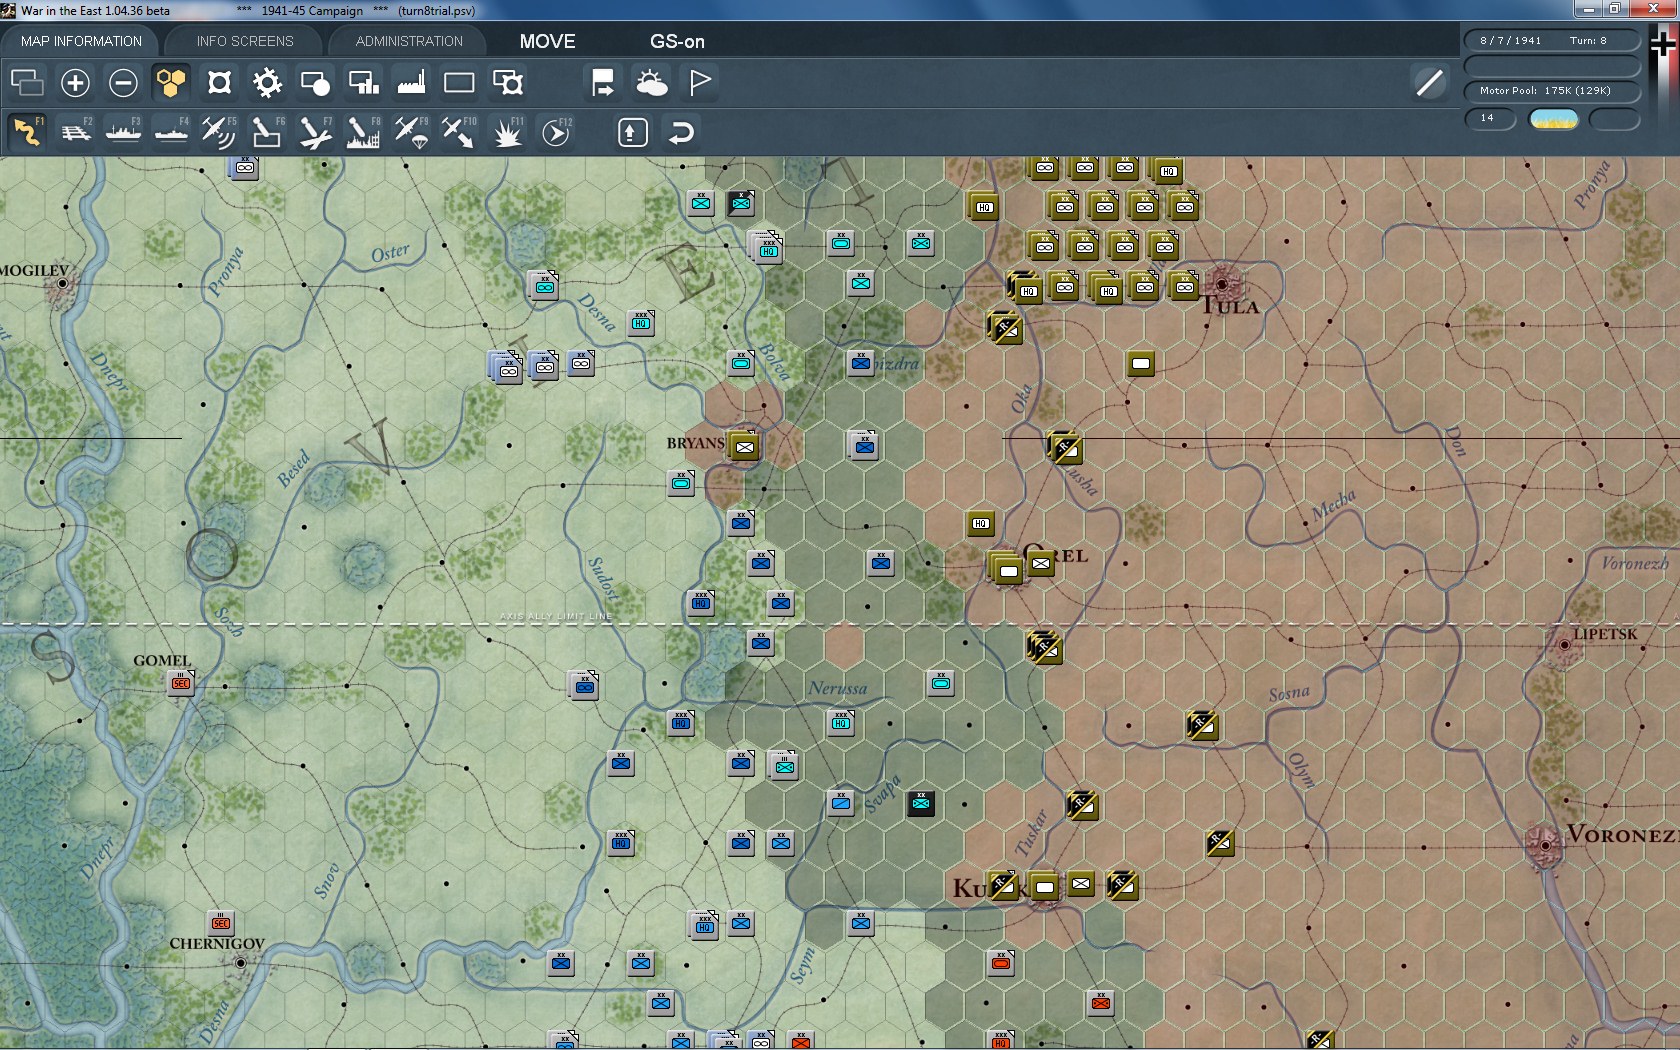1680x1050 pixels.
Task: Switch to F6 bomb unit mode
Action: coord(267,132)
